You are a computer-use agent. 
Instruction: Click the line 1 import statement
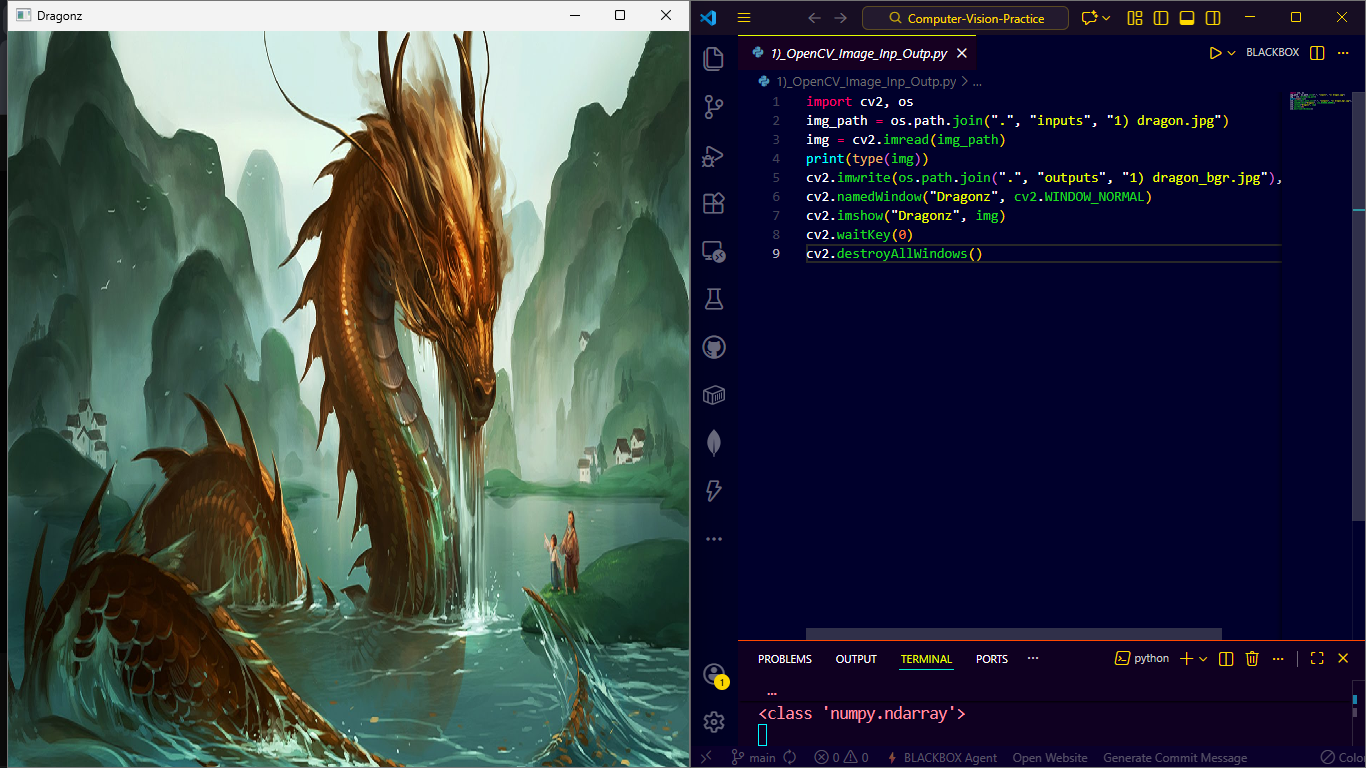[x=859, y=101]
